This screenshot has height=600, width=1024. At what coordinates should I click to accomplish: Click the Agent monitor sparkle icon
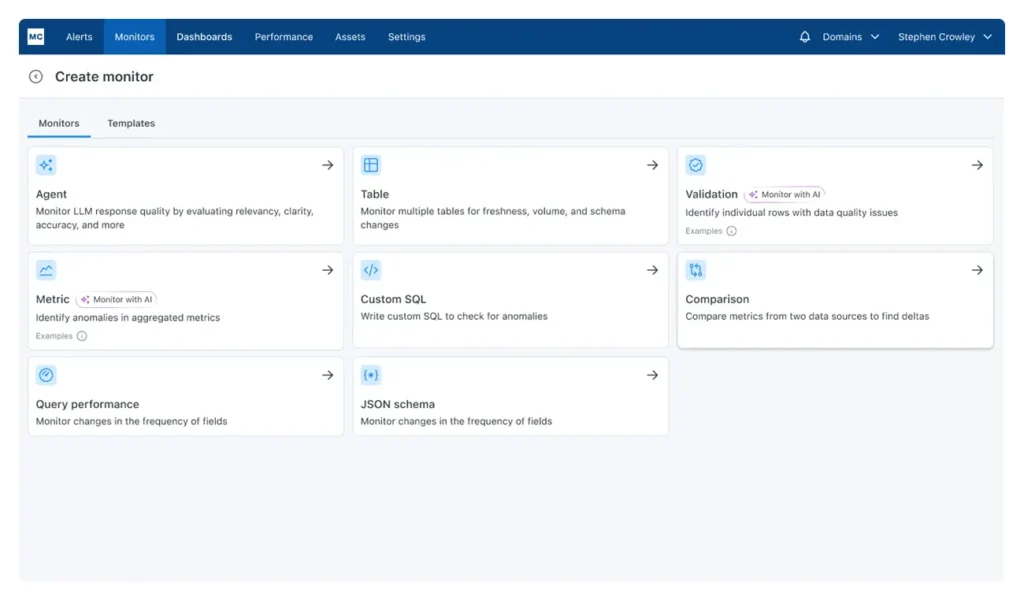46,165
